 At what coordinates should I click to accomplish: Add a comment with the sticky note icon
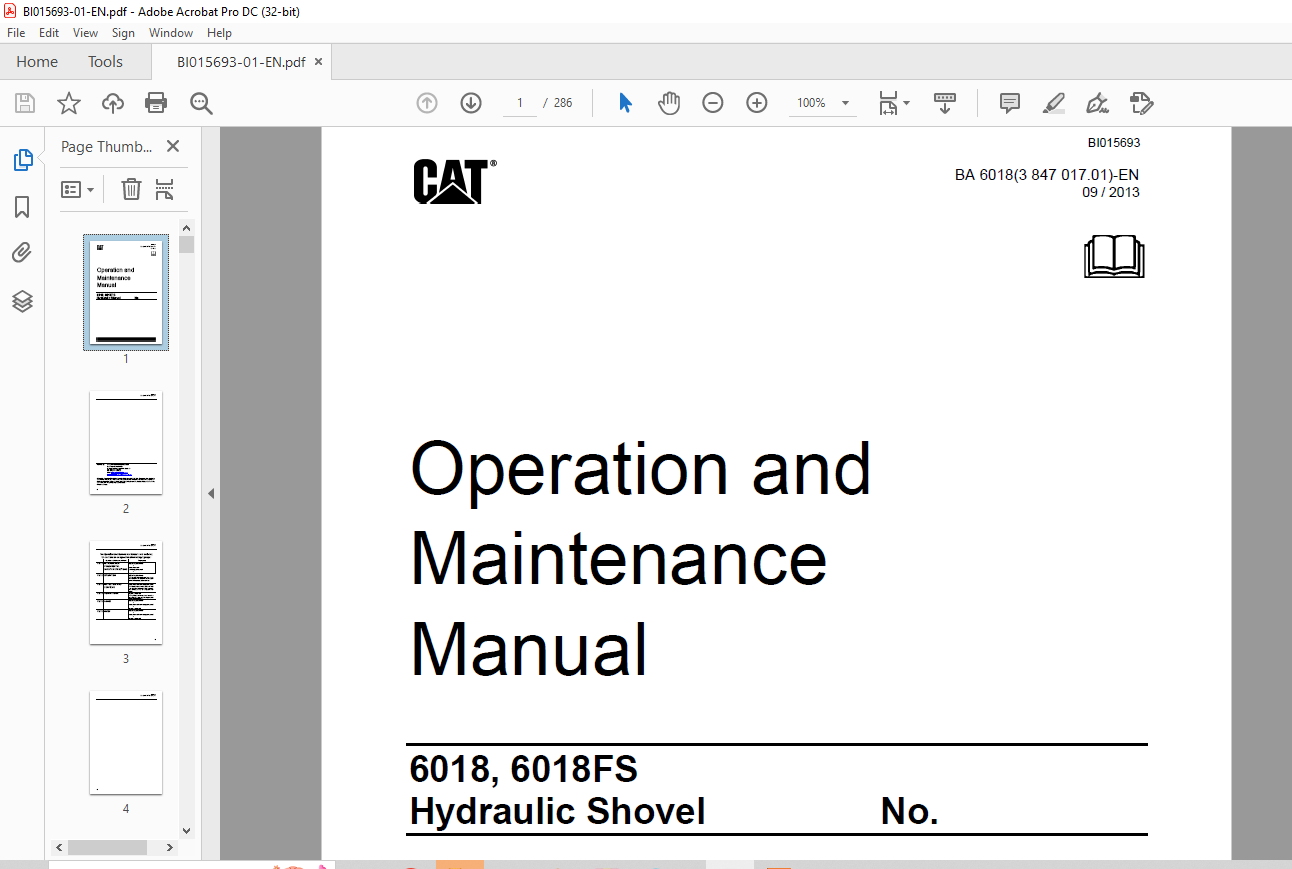pyautogui.click(x=1010, y=103)
